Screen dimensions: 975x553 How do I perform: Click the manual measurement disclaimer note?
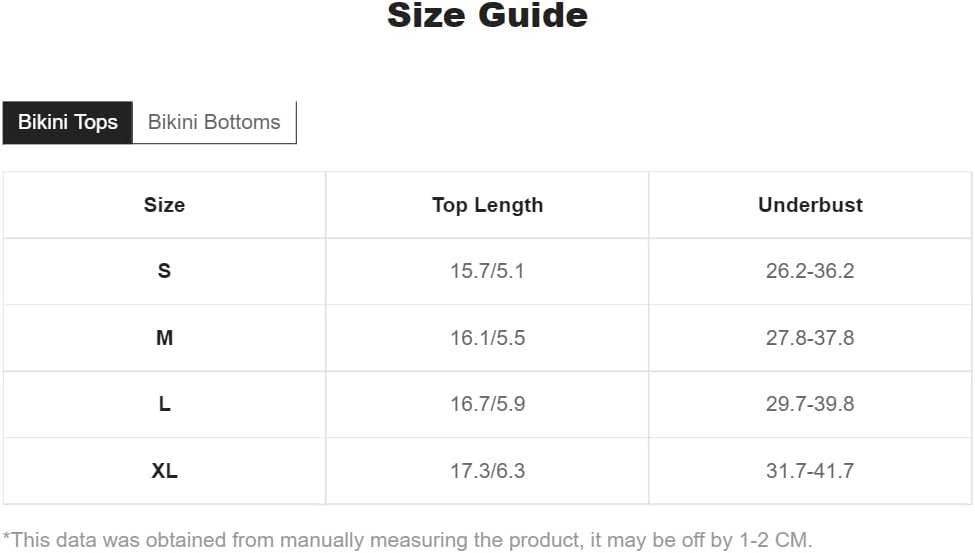(407, 540)
